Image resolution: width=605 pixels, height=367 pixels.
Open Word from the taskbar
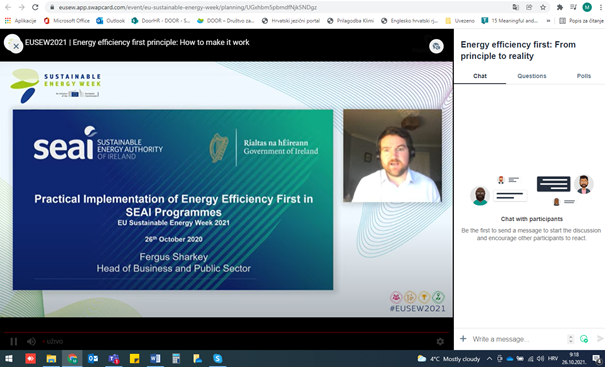point(155,359)
